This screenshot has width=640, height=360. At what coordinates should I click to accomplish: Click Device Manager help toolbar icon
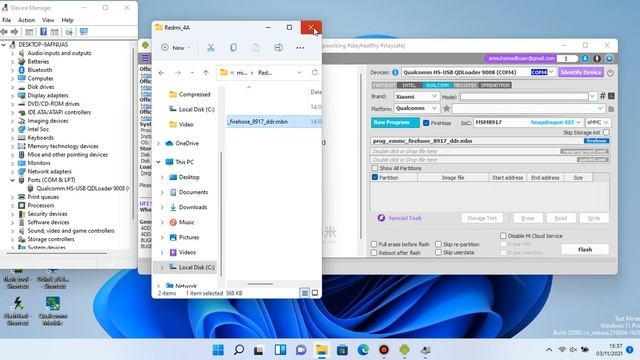point(43,32)
